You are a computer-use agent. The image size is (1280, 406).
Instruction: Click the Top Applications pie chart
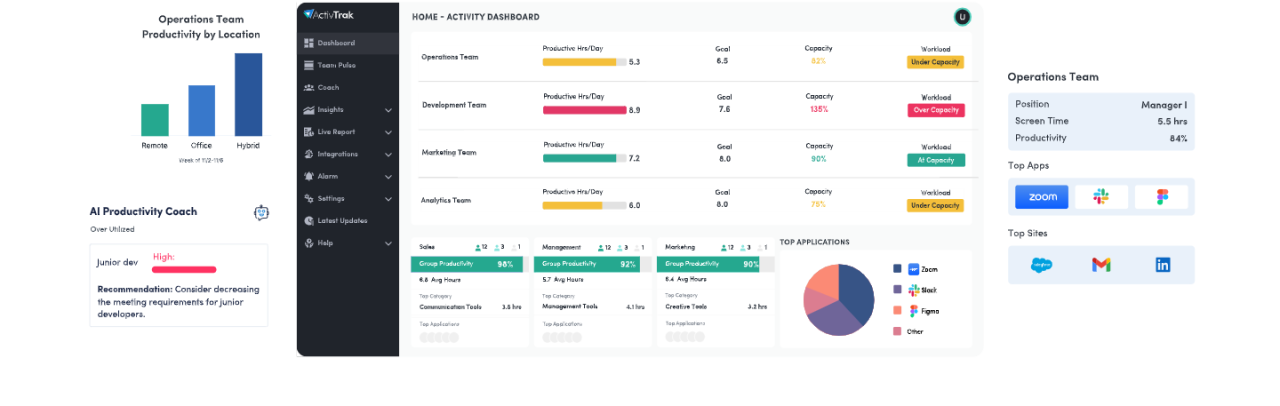coord(839,300)
